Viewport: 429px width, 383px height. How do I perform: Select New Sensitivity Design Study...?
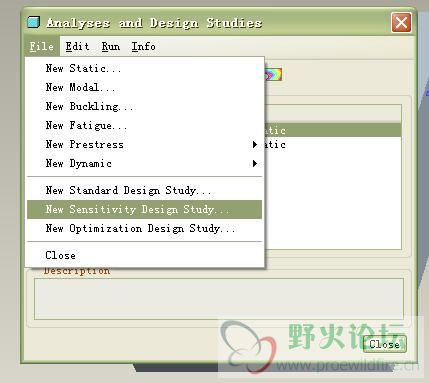point(144,209)
